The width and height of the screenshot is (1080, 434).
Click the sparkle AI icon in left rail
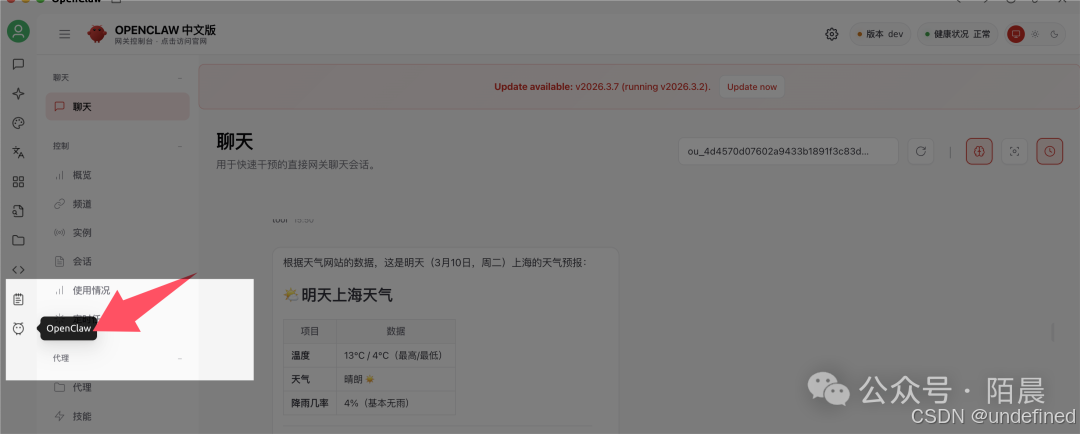(x=19, y=94)
